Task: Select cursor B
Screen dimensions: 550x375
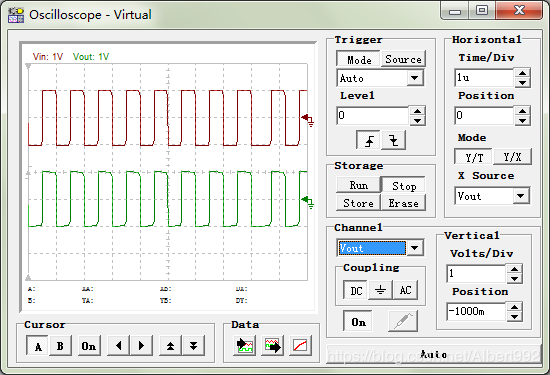Action: pyautogui.click(x=60, y=346)
